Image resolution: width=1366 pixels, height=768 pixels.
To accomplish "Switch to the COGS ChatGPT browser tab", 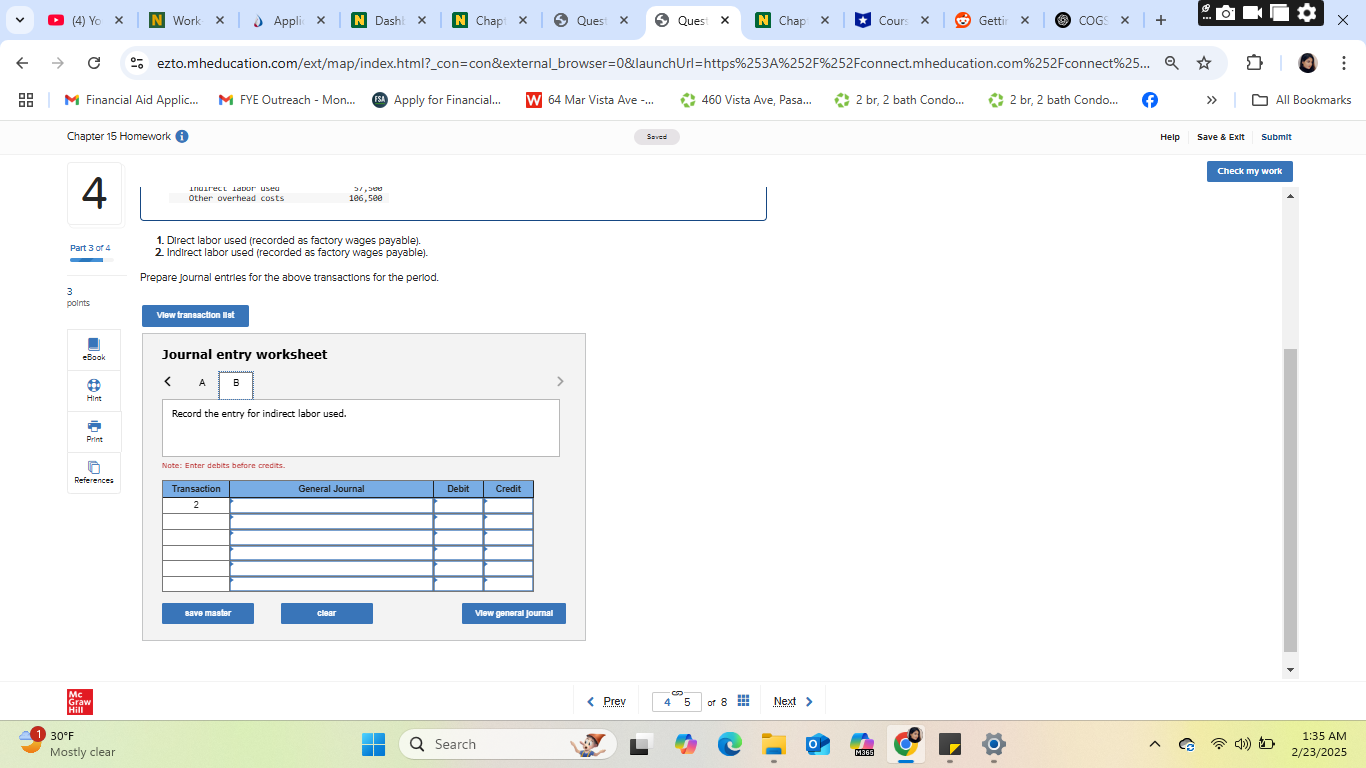I will [1094, 20].
